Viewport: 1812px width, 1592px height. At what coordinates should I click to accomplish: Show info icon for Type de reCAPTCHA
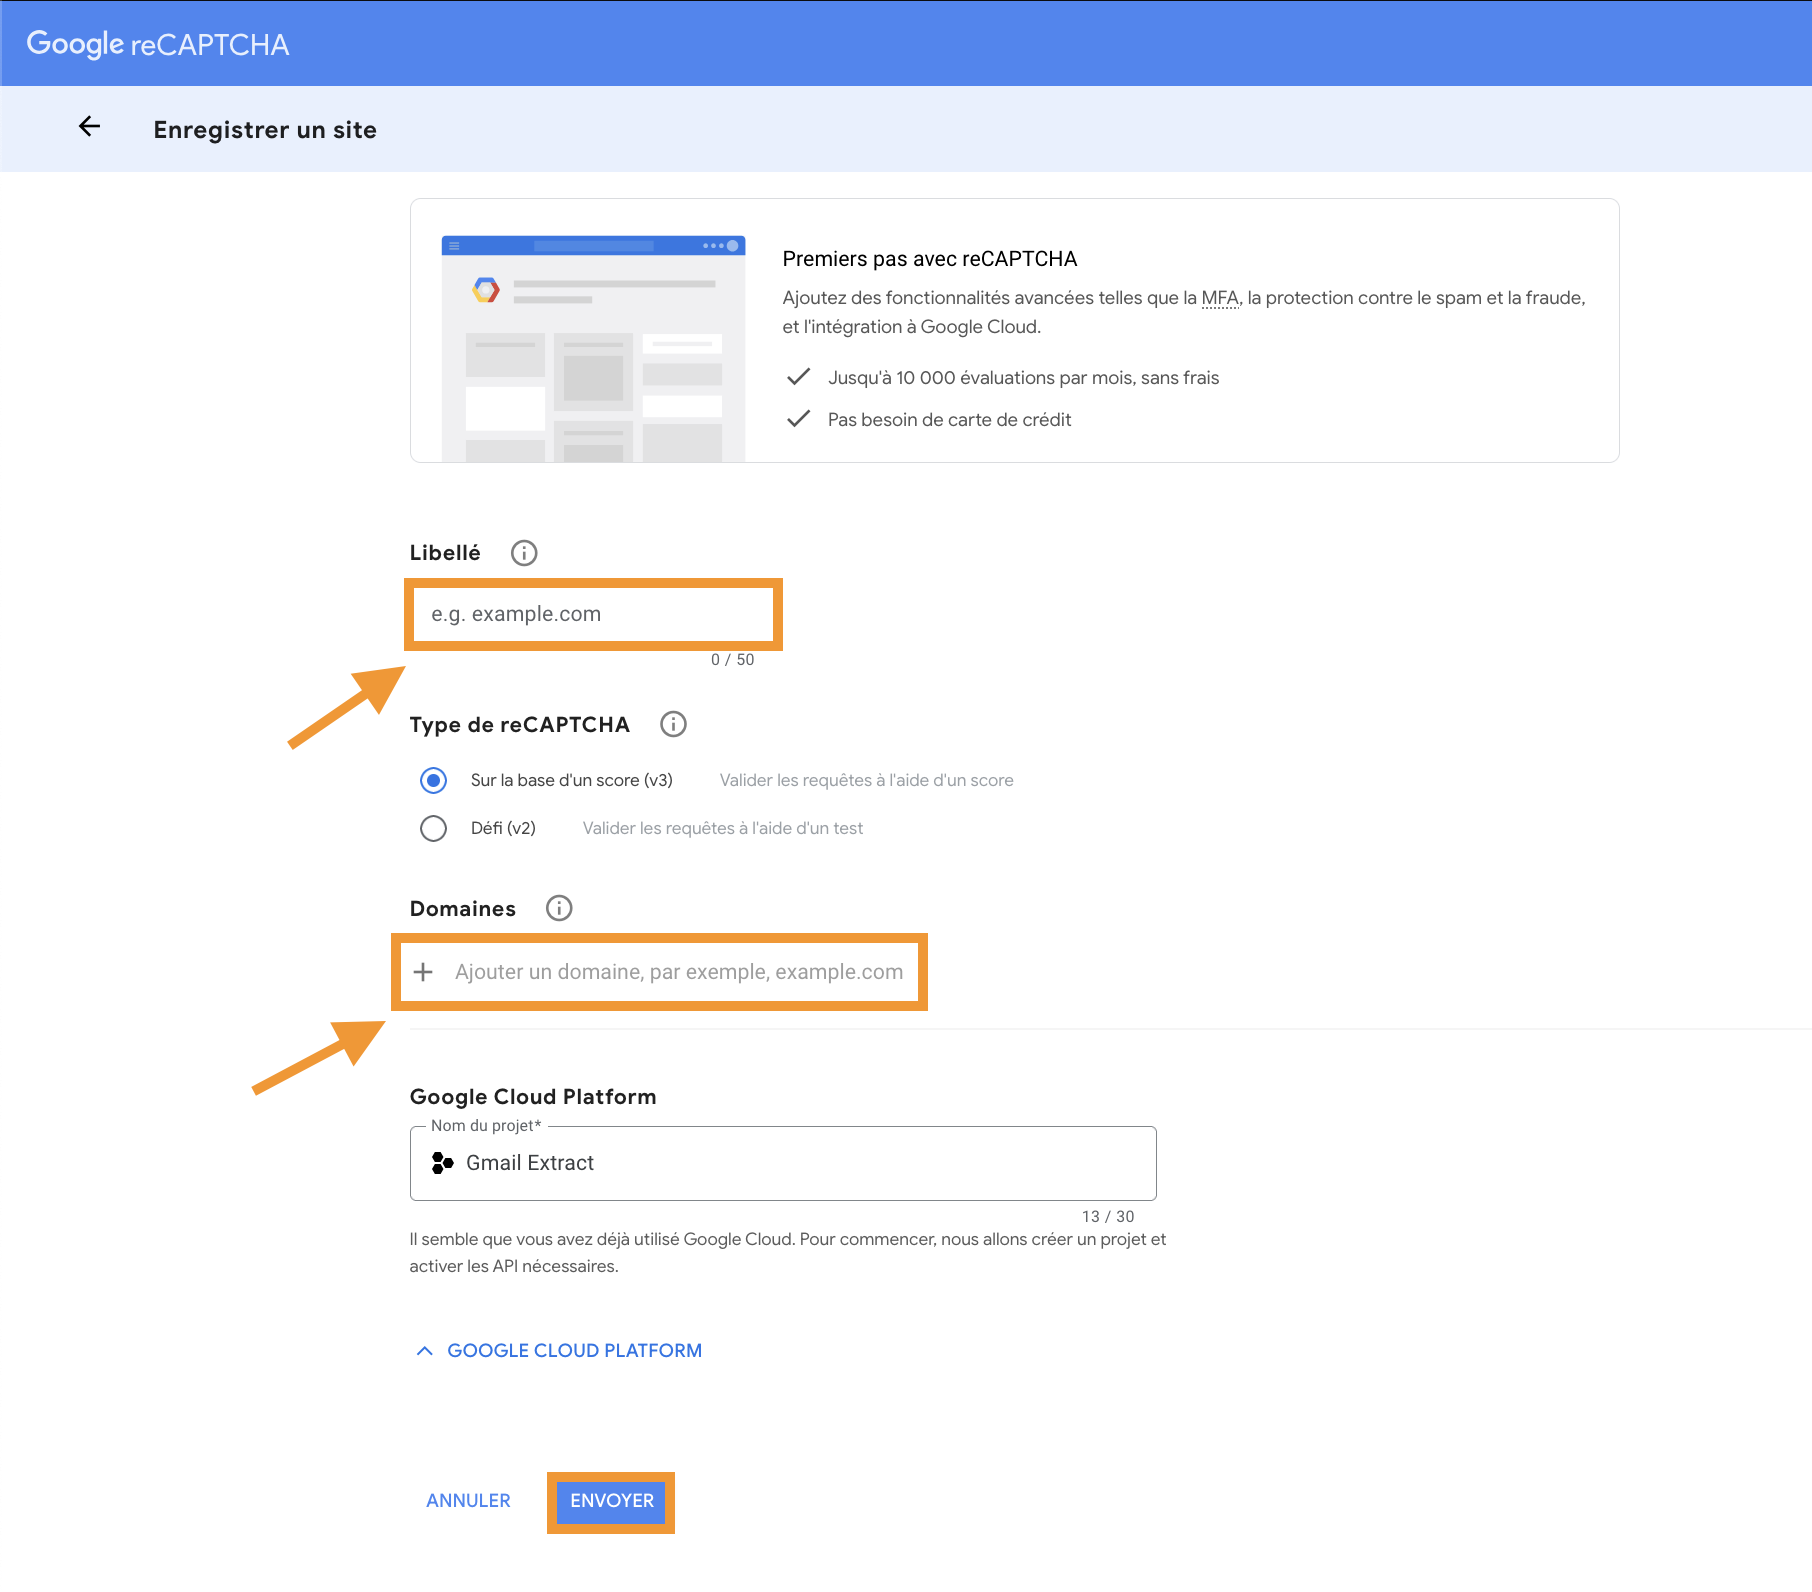[674, 724]
